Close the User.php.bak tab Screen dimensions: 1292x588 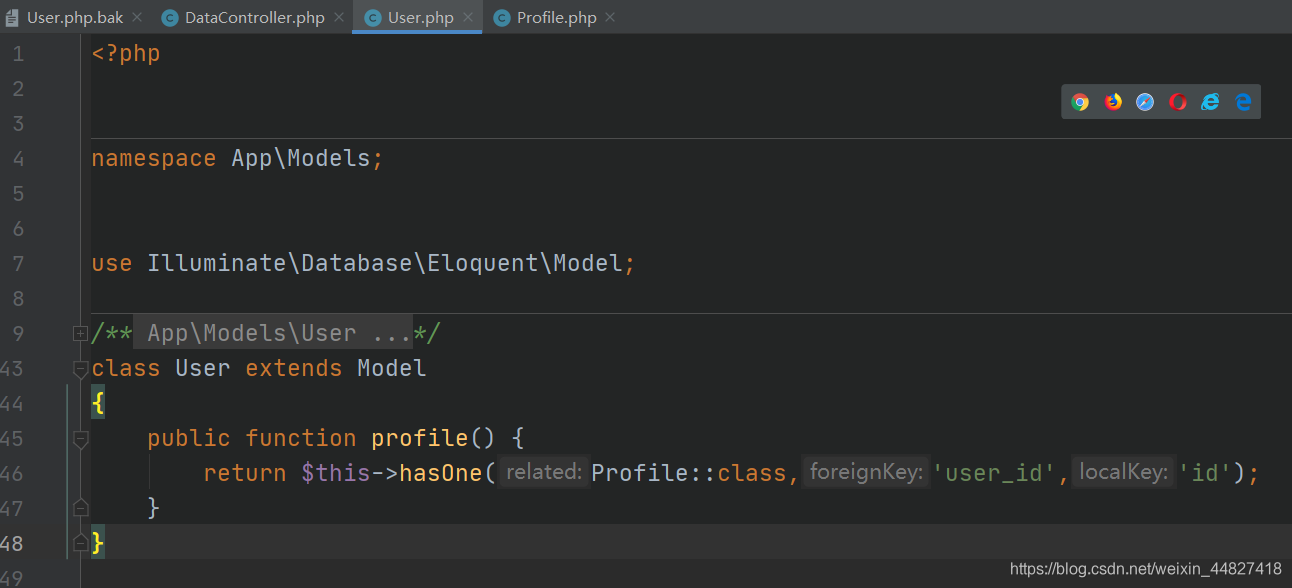tap(137, 17)
